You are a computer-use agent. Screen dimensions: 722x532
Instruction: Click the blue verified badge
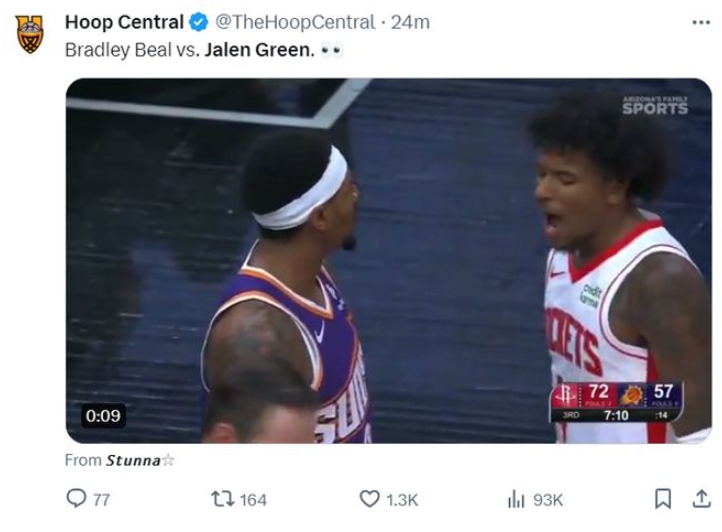(x=198, y=22)
